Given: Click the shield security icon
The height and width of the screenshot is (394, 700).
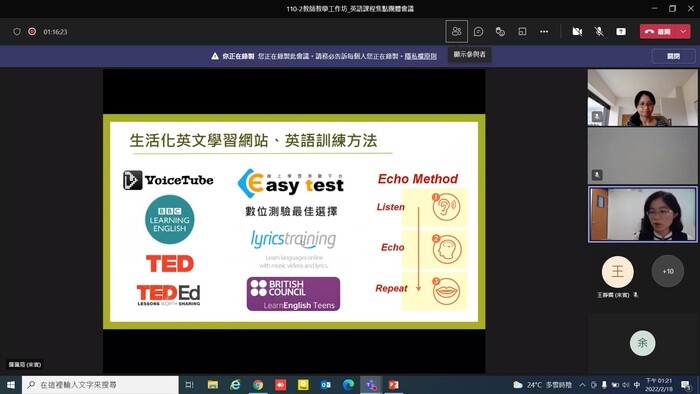Looking at the screenshot, I should pos(17,32).
